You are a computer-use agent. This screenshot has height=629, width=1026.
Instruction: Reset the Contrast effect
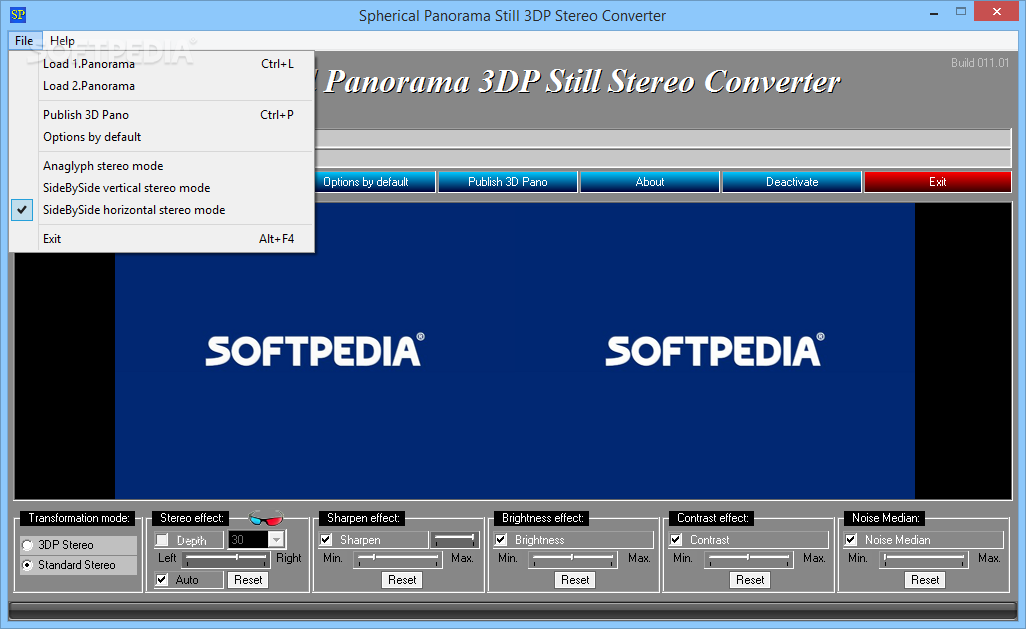pos(750,580)
